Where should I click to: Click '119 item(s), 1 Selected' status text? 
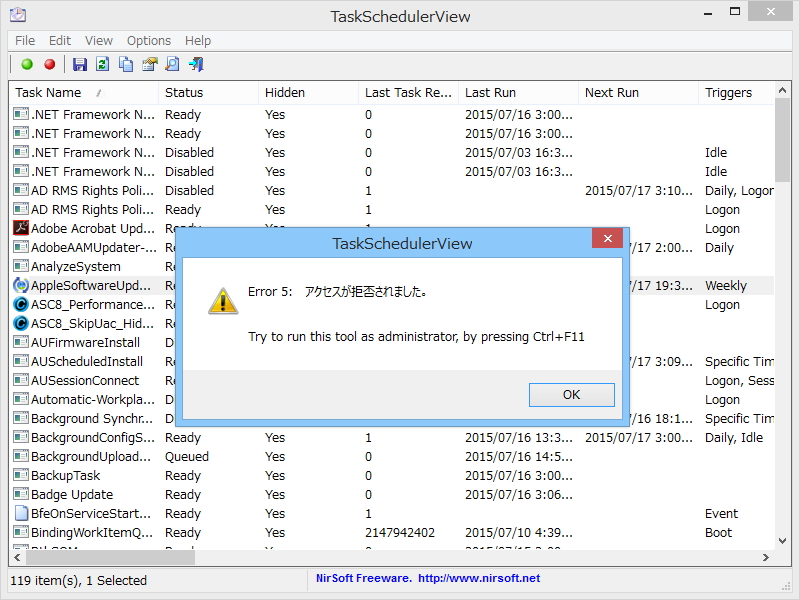(79, 580)
